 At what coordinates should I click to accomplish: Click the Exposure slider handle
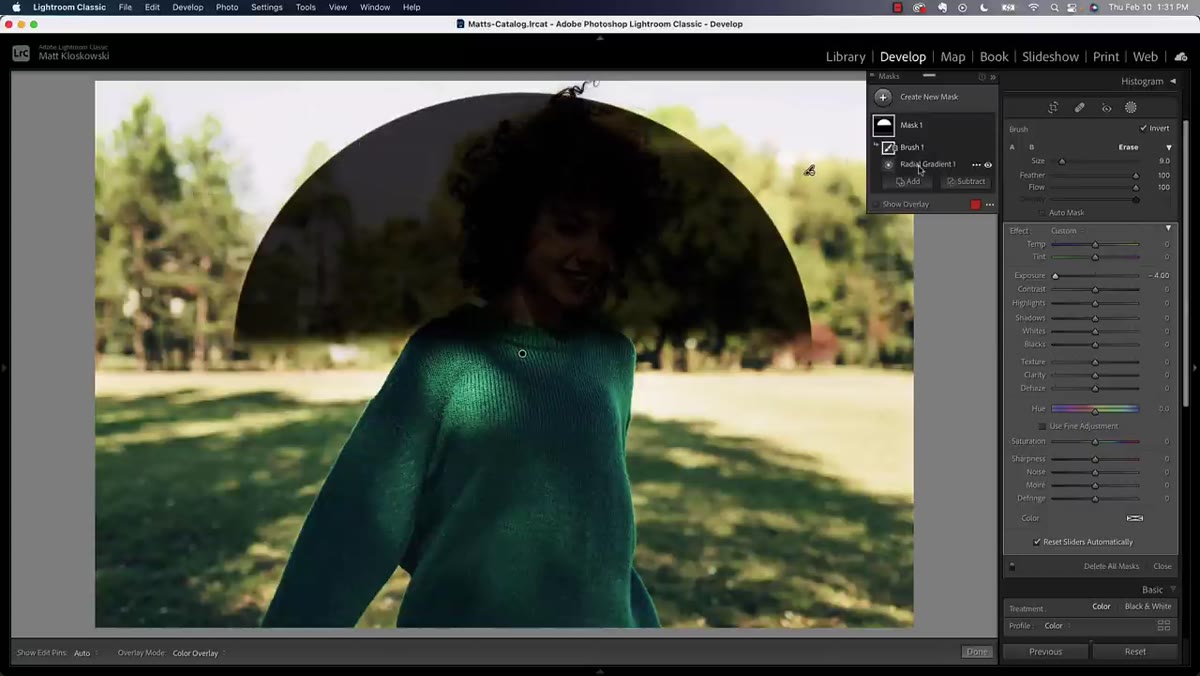pyautogui.click(x=1055, y=276)
